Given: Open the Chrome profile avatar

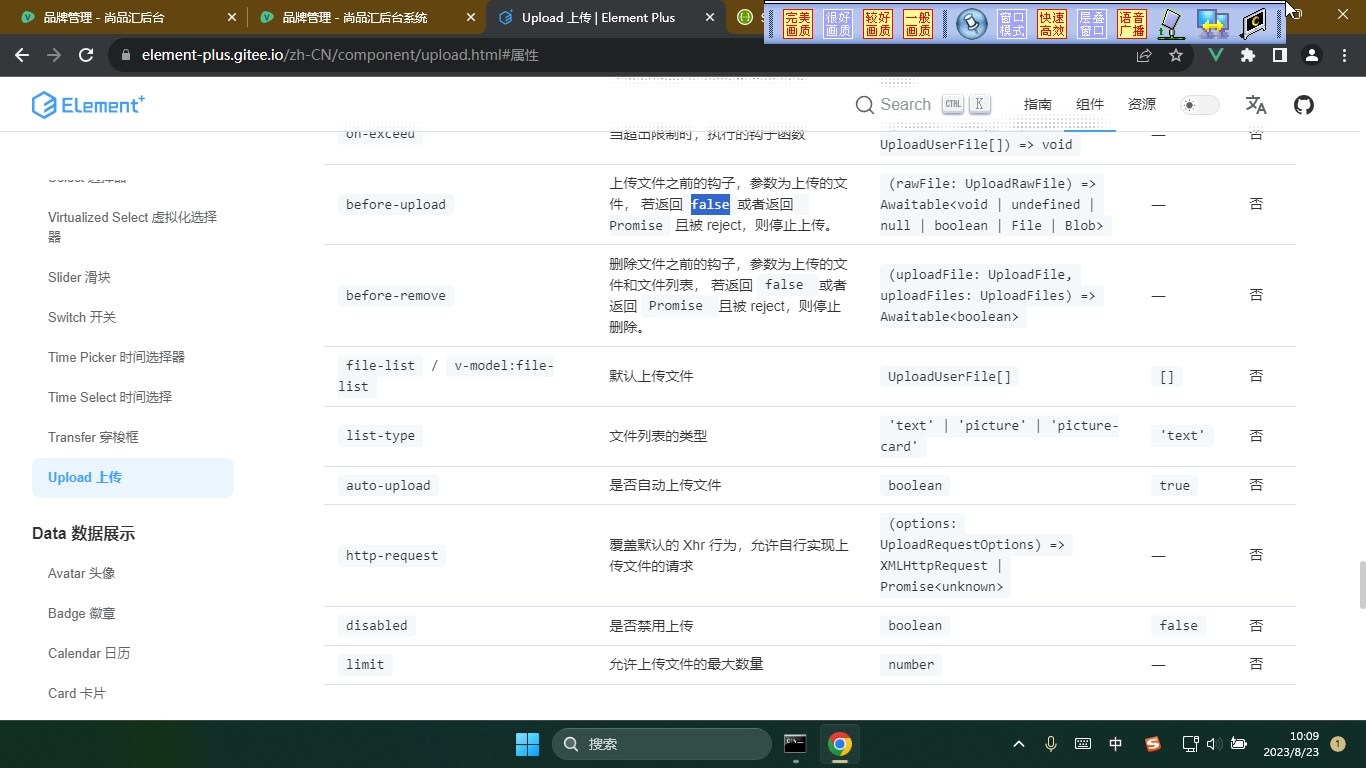Looking at the screenshot, I should tap(1311, 55).
